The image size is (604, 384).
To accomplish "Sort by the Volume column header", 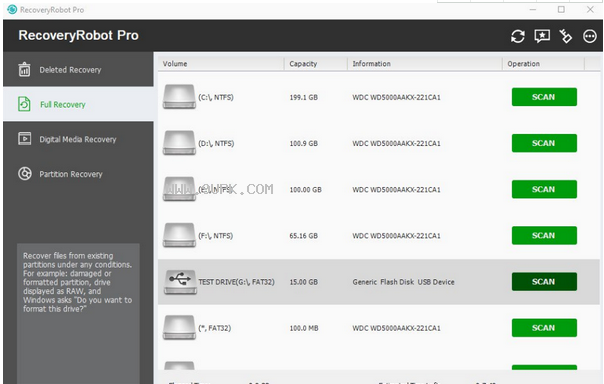I will (x=221, y=64).
